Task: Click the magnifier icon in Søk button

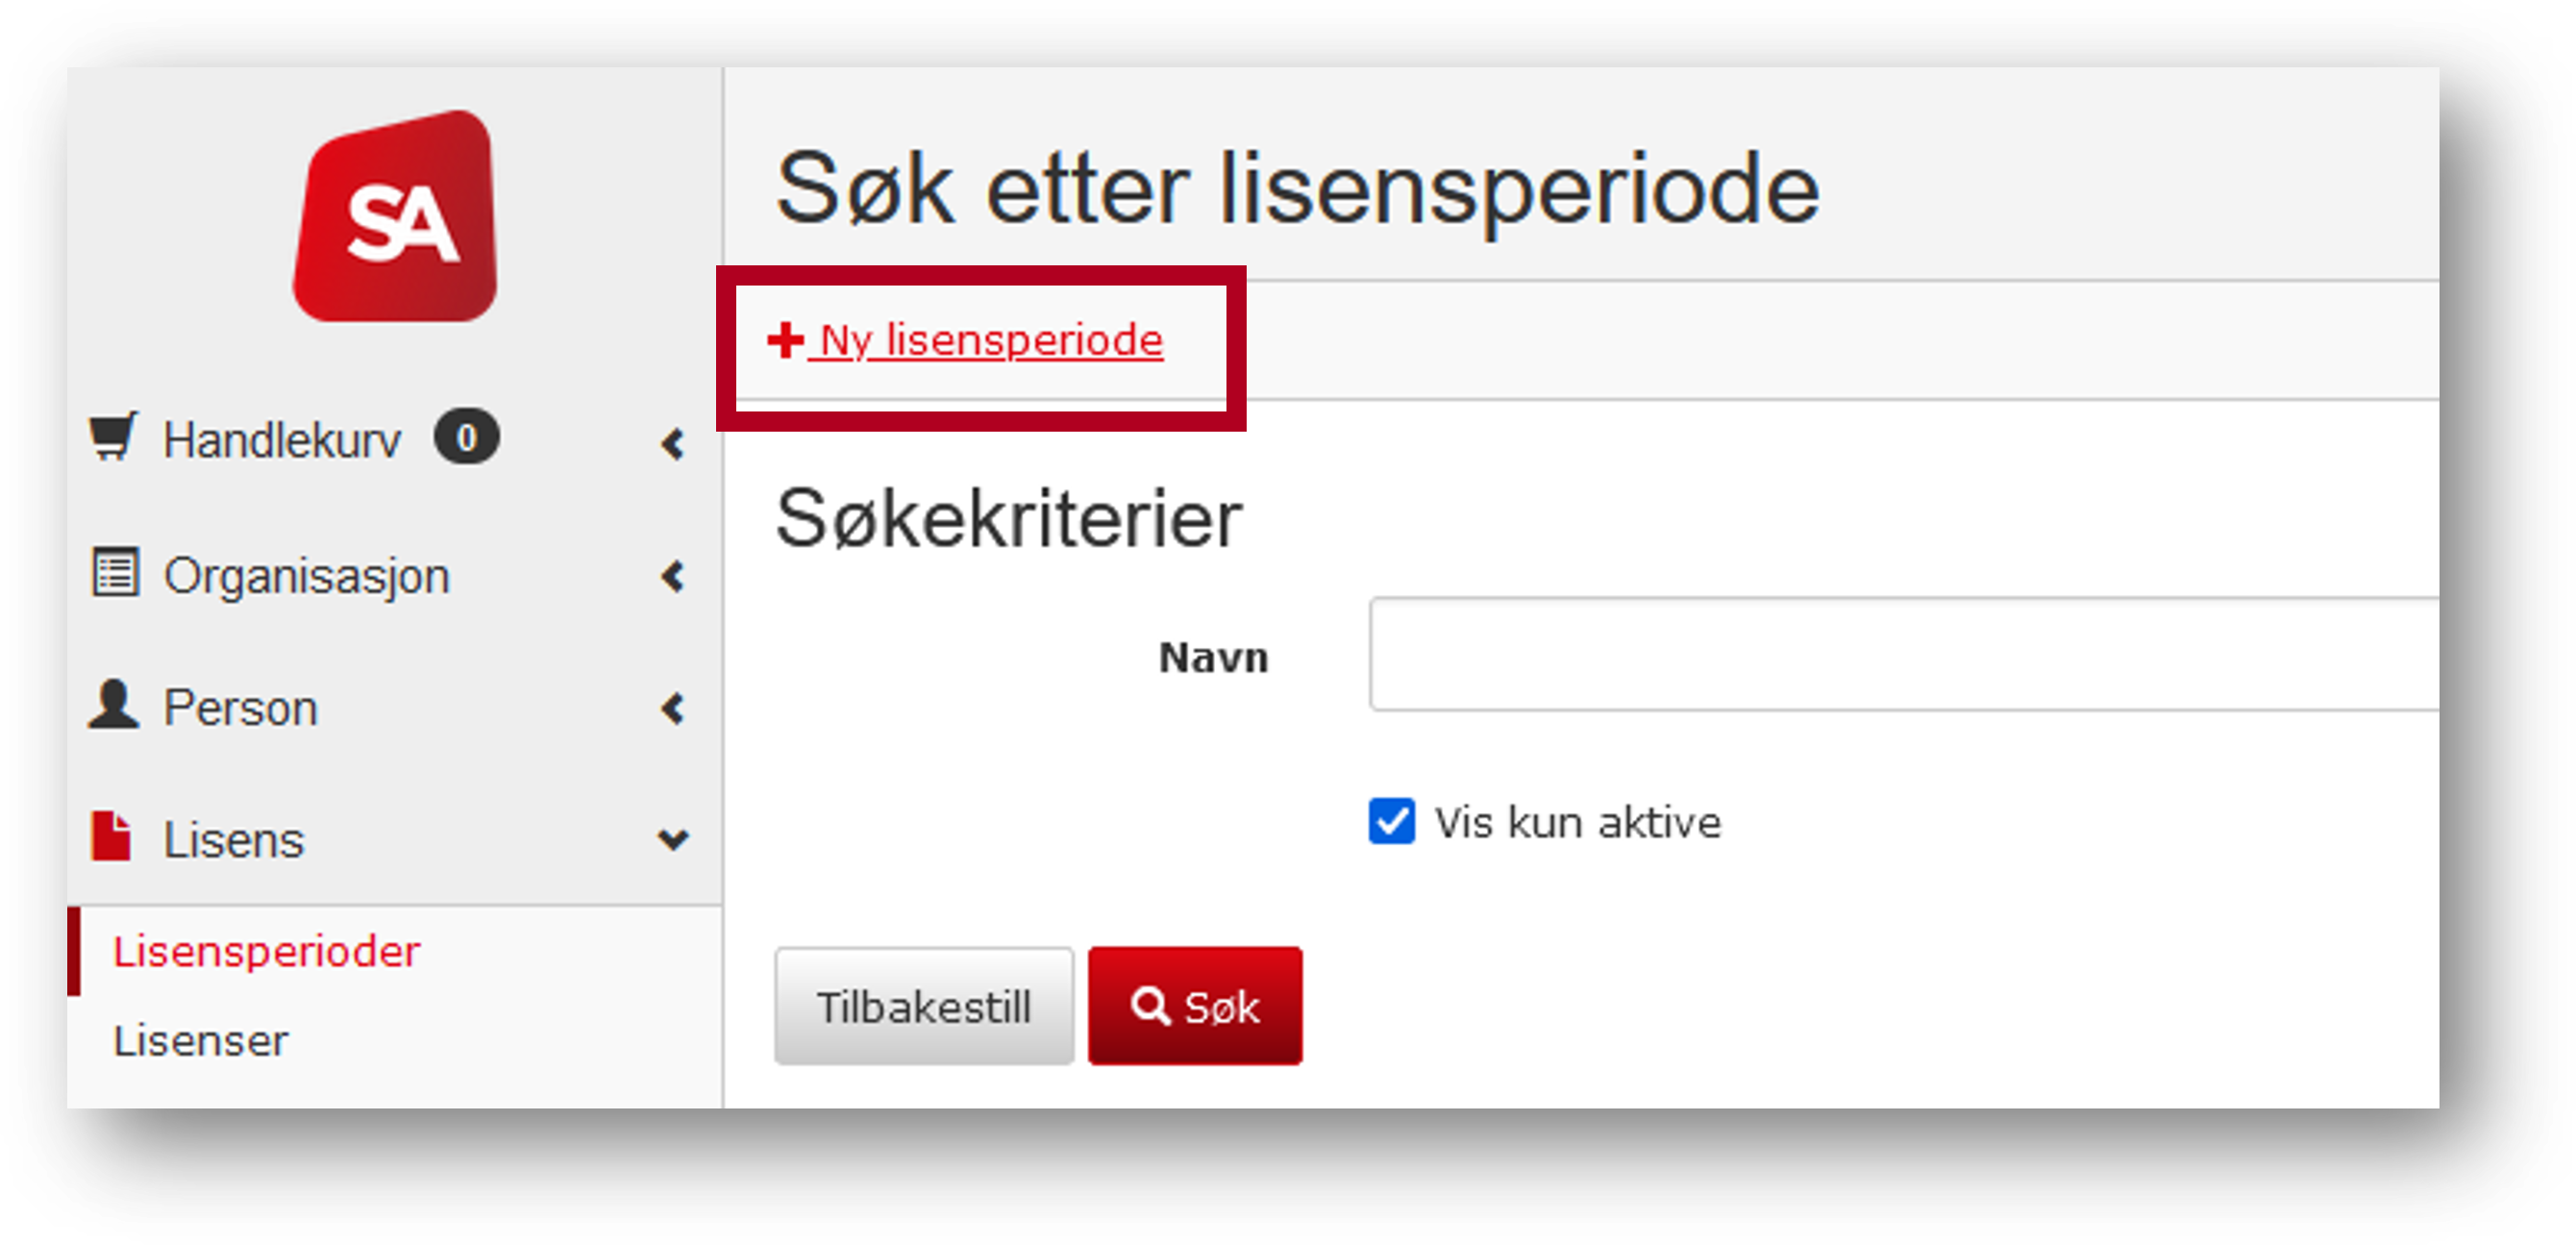Action: pos(1150,1006)
